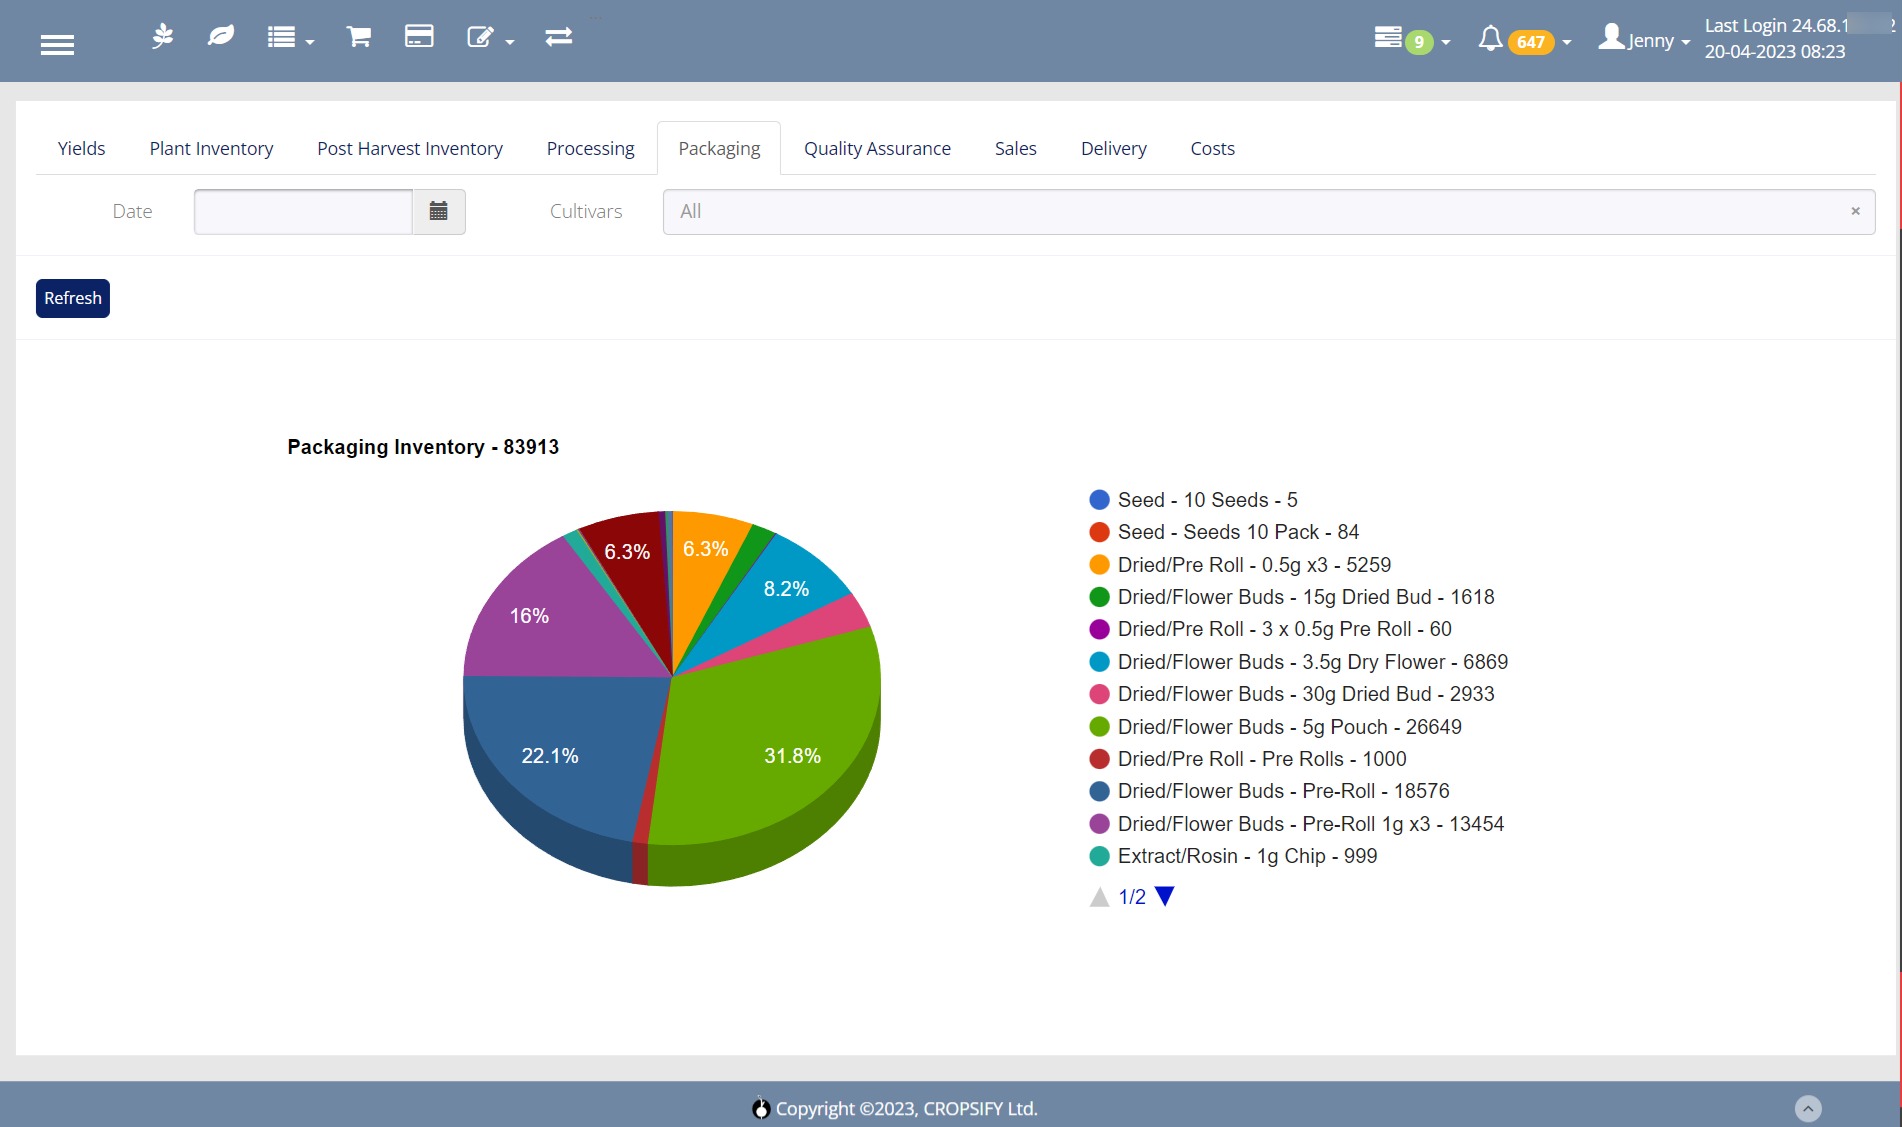Open the hamburger sidebar menu

click(x=57, y=44)
